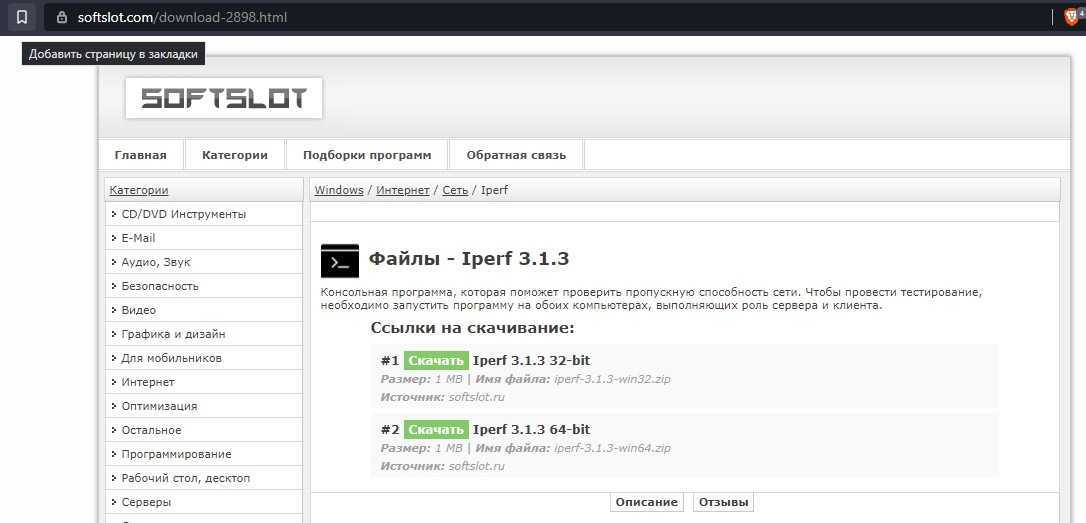Follow the Windows breadcrumb link
Image resolution: width=1086 pixels, height=523 pixels.
tap(339, 190)
